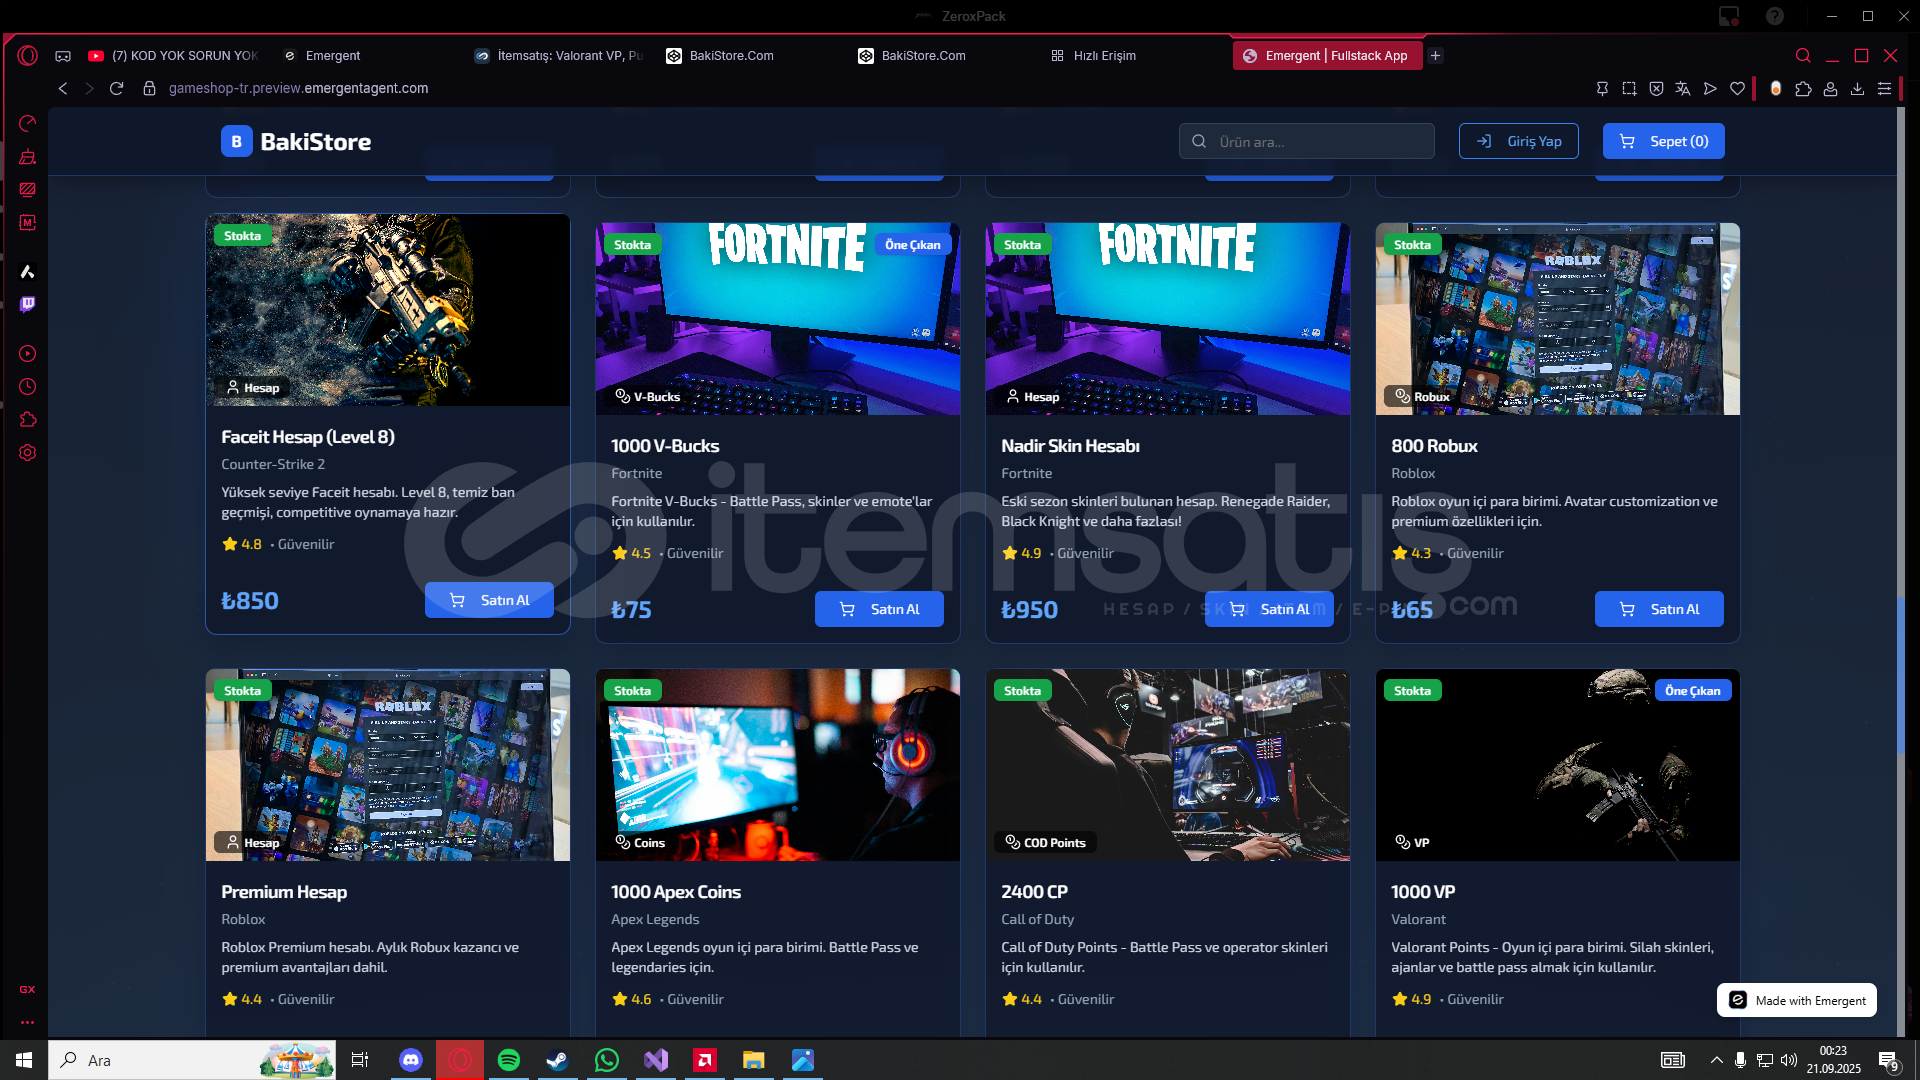
Task: Open the Easy Setup menu icon
Action: coord(1884,88)
